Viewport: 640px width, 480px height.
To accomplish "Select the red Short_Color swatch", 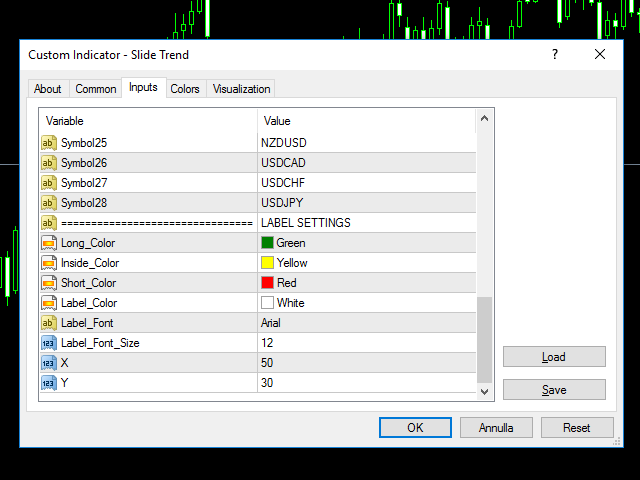I will (267, 283).
